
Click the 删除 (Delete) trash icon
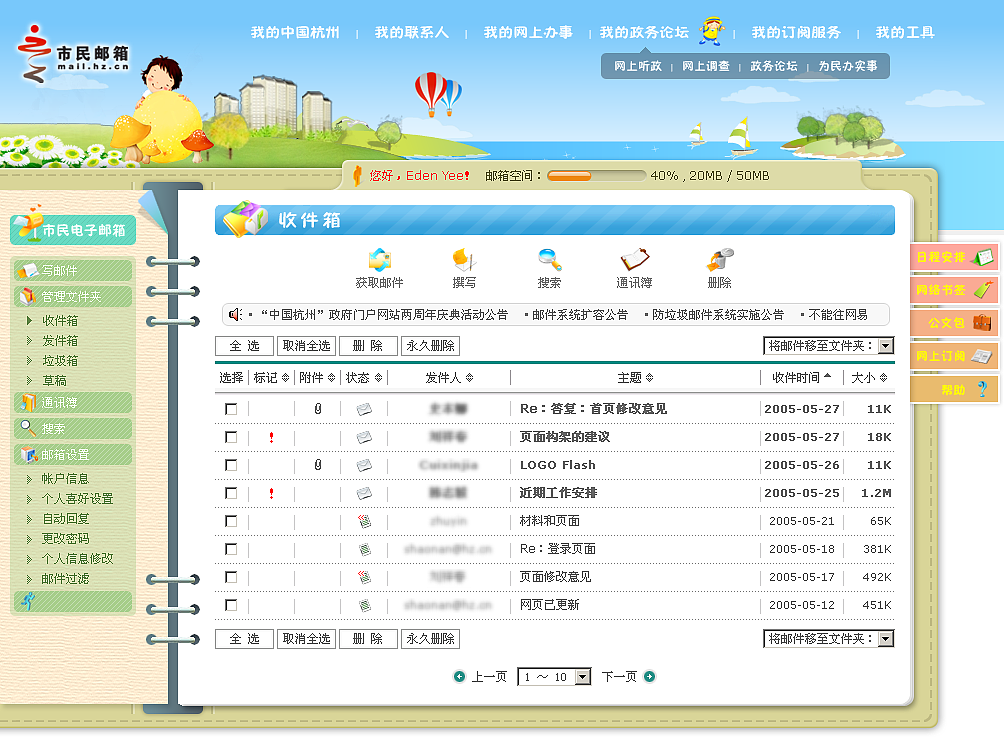point(720,261)
